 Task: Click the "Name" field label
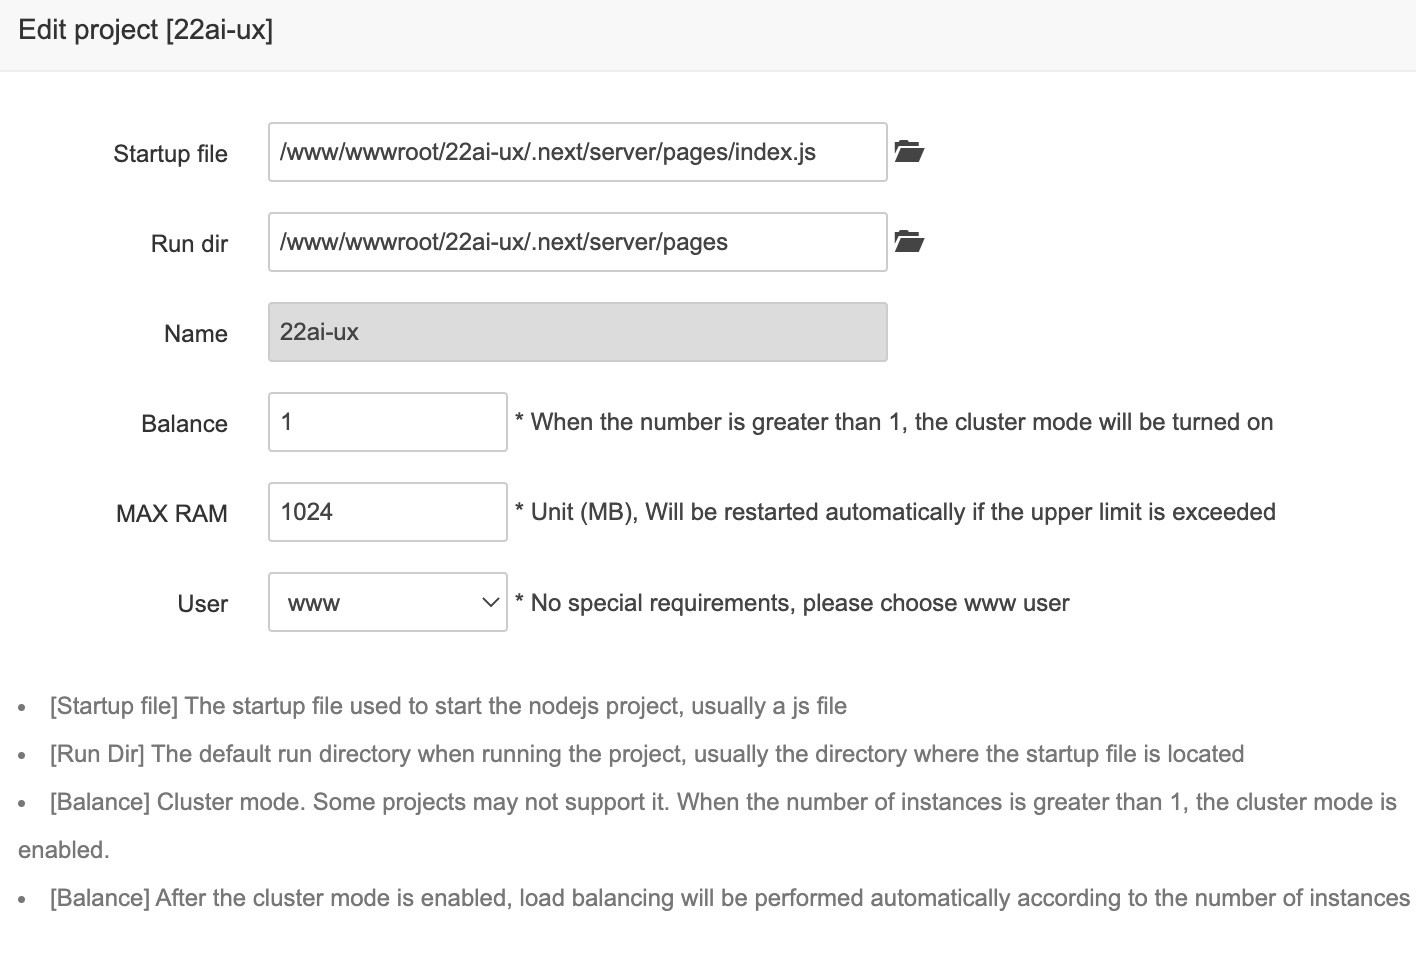pyautogui.click(x=196, y=334)
